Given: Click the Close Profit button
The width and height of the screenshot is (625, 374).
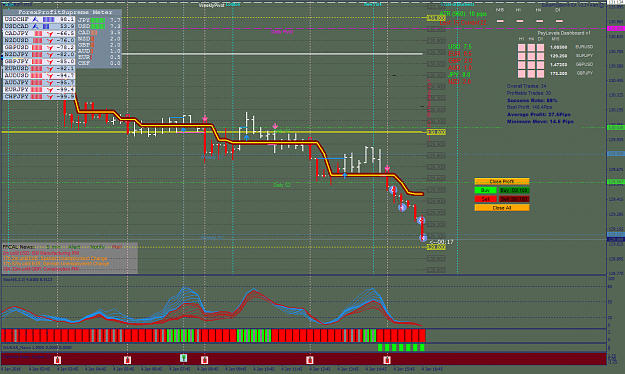Looking at the screenshot, I should pos(502,181).
